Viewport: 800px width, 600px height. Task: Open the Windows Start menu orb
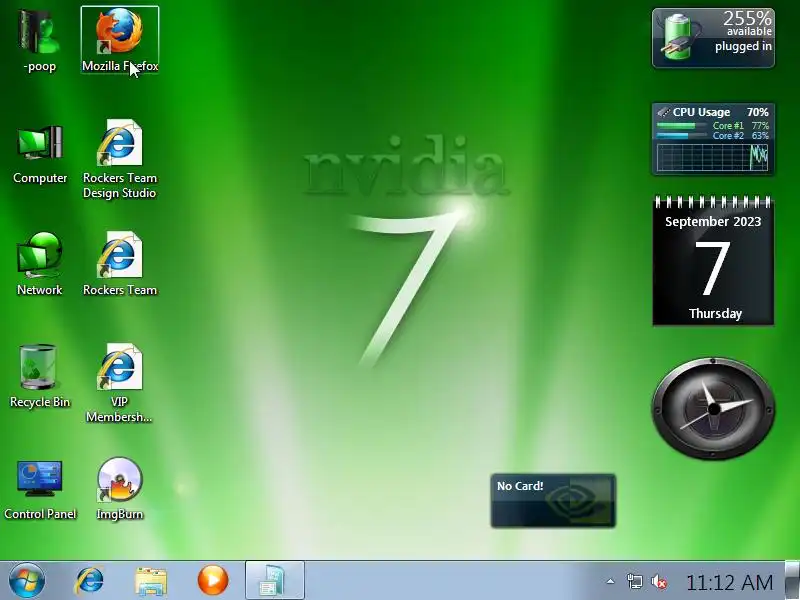tap(27, 581)
